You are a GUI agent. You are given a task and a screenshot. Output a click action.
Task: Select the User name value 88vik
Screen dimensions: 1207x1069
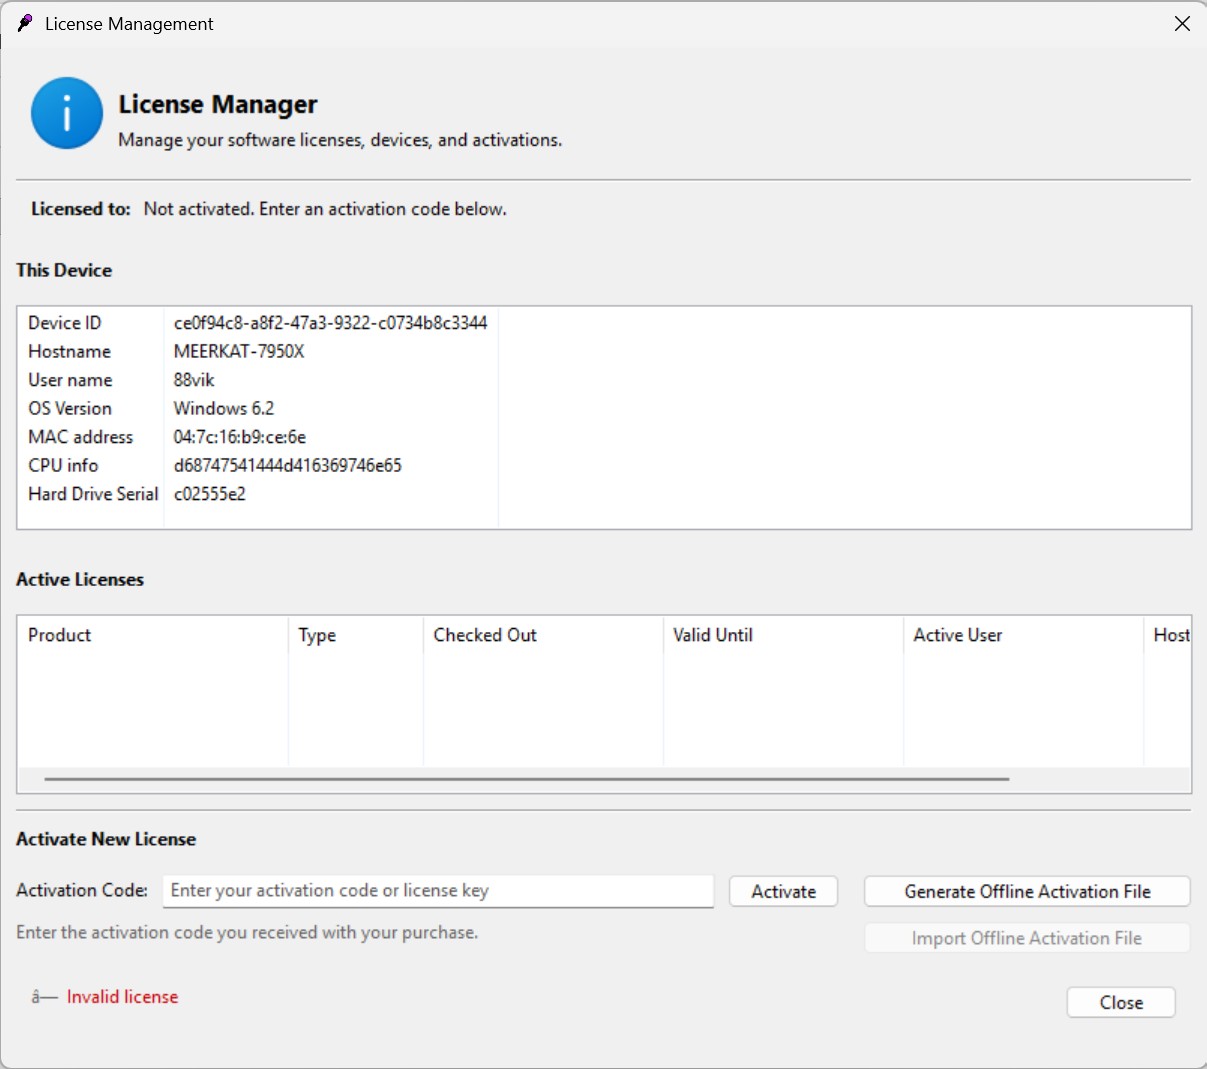194,380
